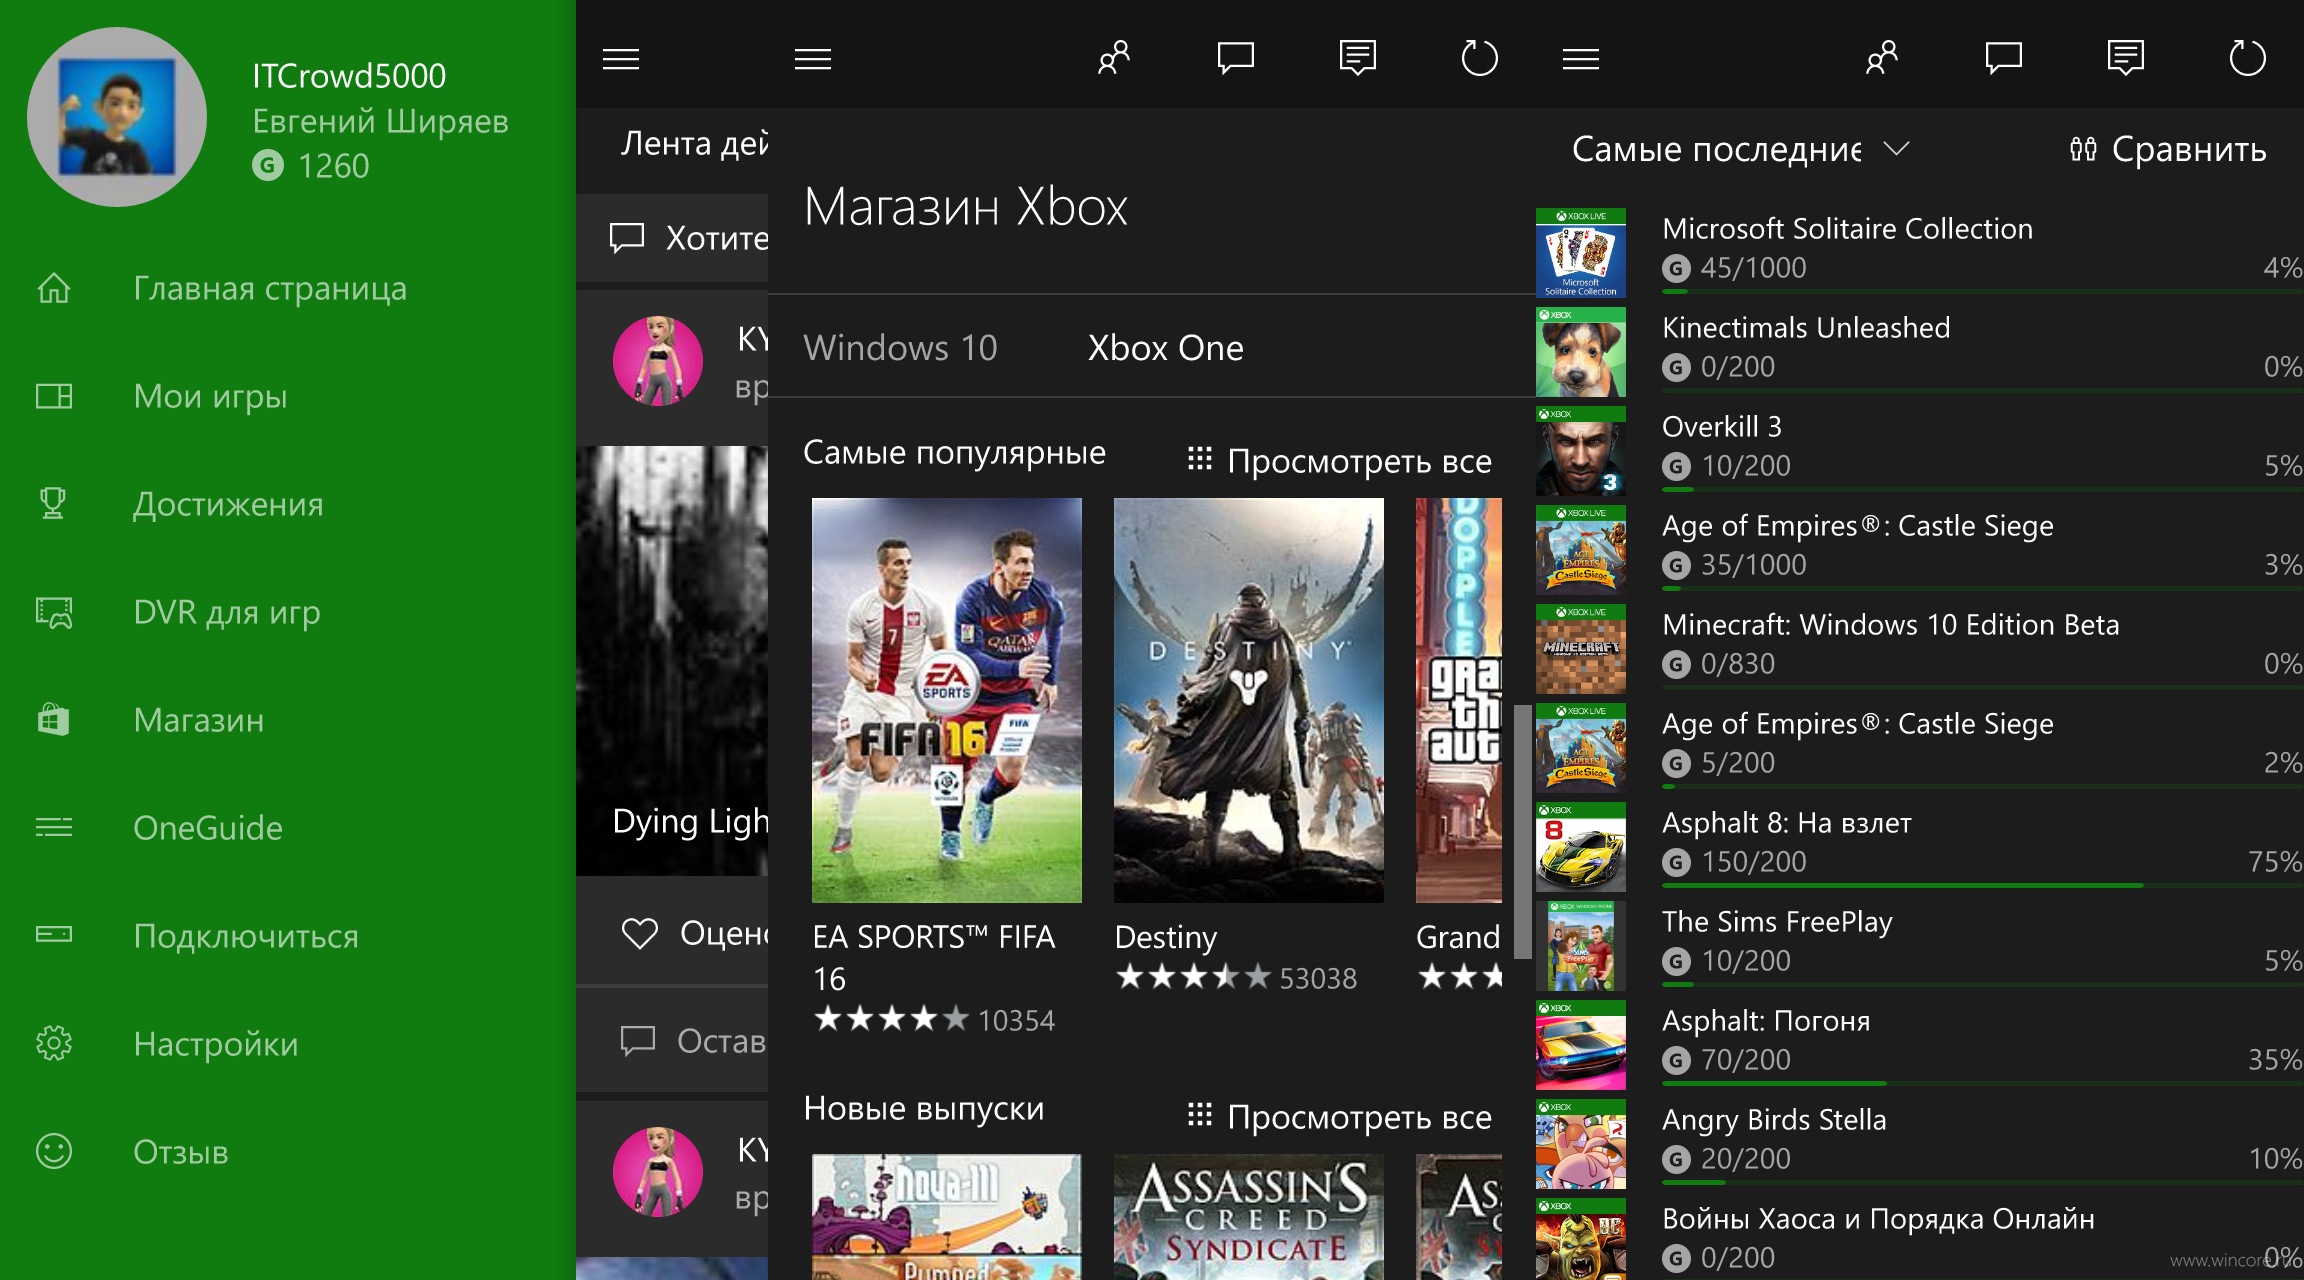Open friends icon in achievements panel header
The image size is (2304, 1280).
point(1882,58)
